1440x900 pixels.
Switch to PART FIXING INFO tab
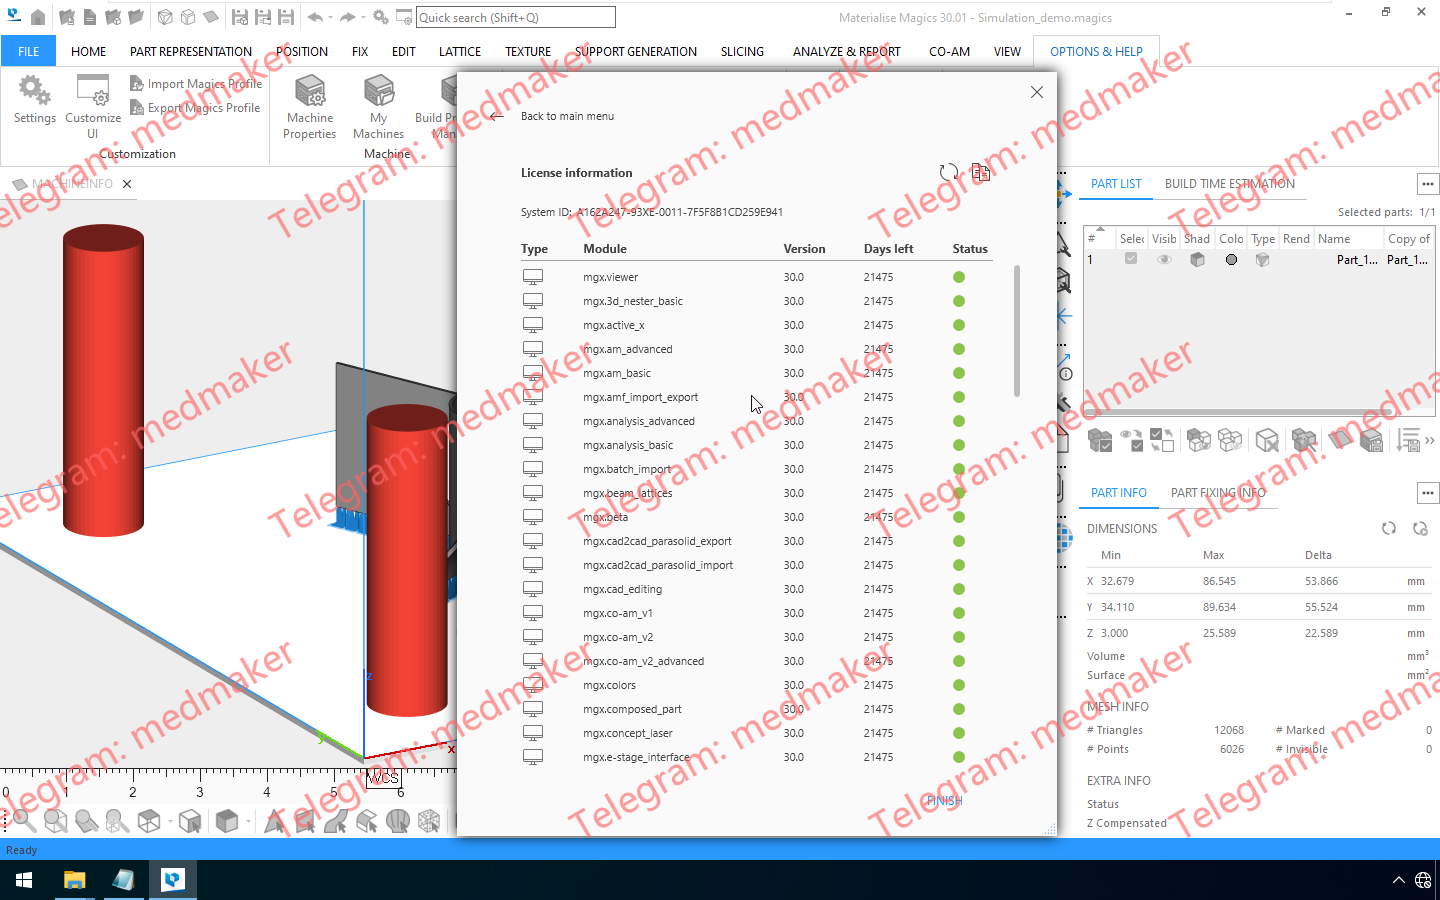tap(1218, 493)
